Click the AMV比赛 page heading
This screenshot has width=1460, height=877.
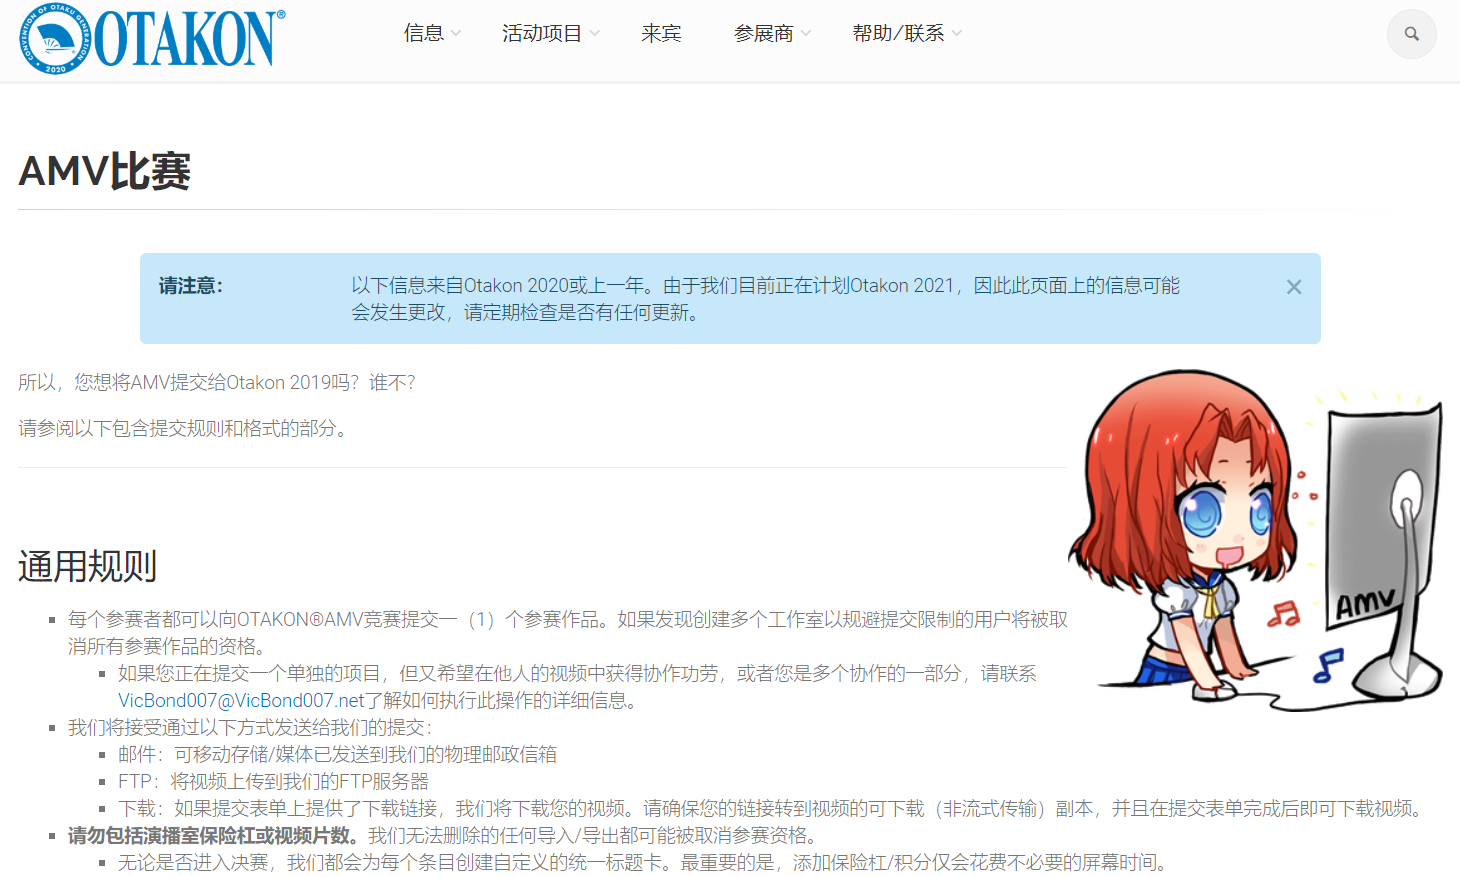(105, 171)
